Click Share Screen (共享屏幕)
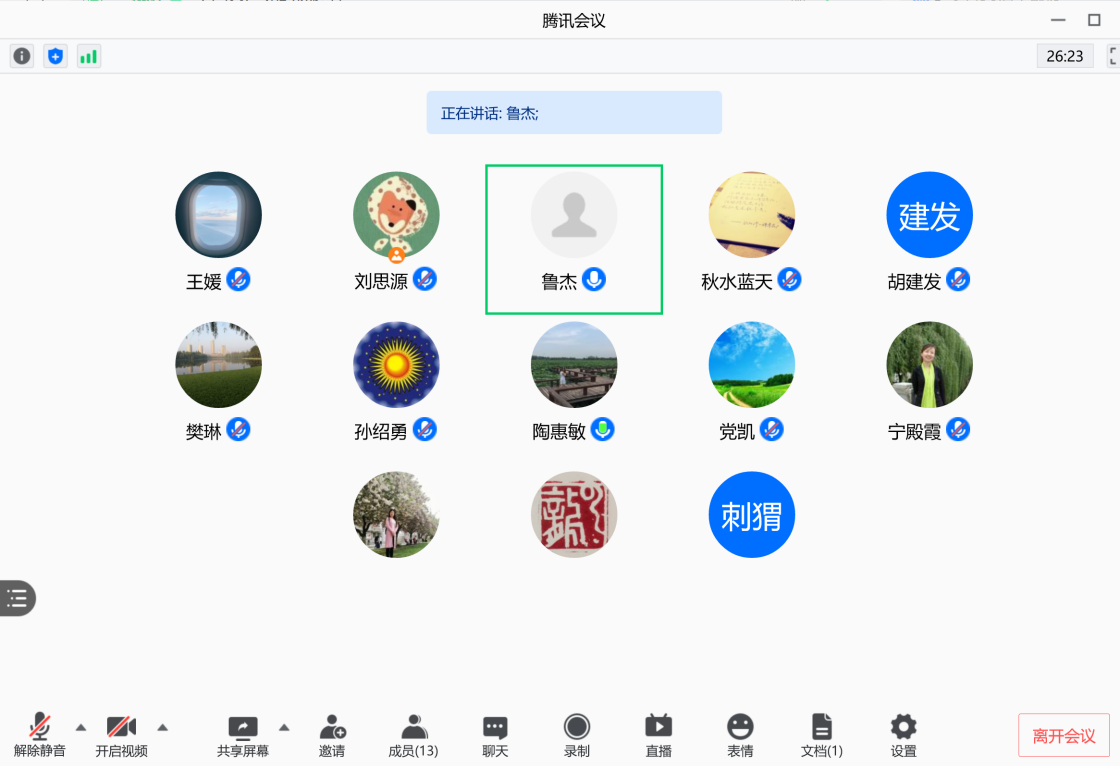 click(x=243, y=734)
